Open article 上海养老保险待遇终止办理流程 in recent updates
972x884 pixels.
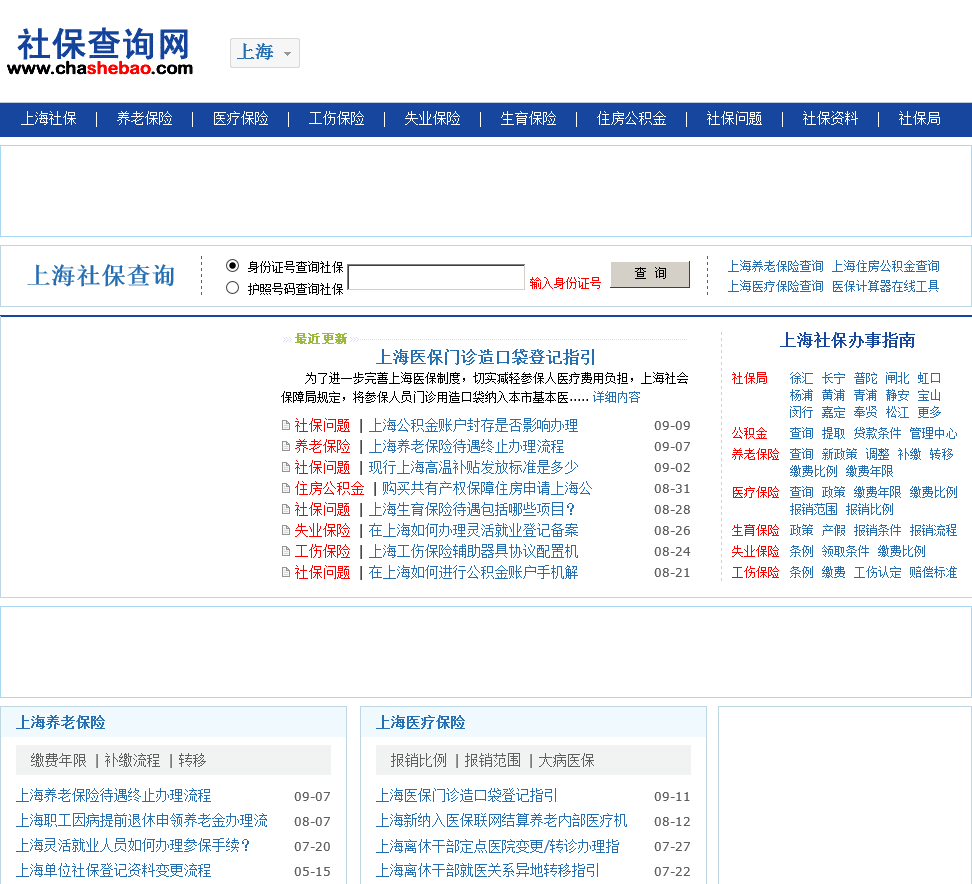(466, 447)
